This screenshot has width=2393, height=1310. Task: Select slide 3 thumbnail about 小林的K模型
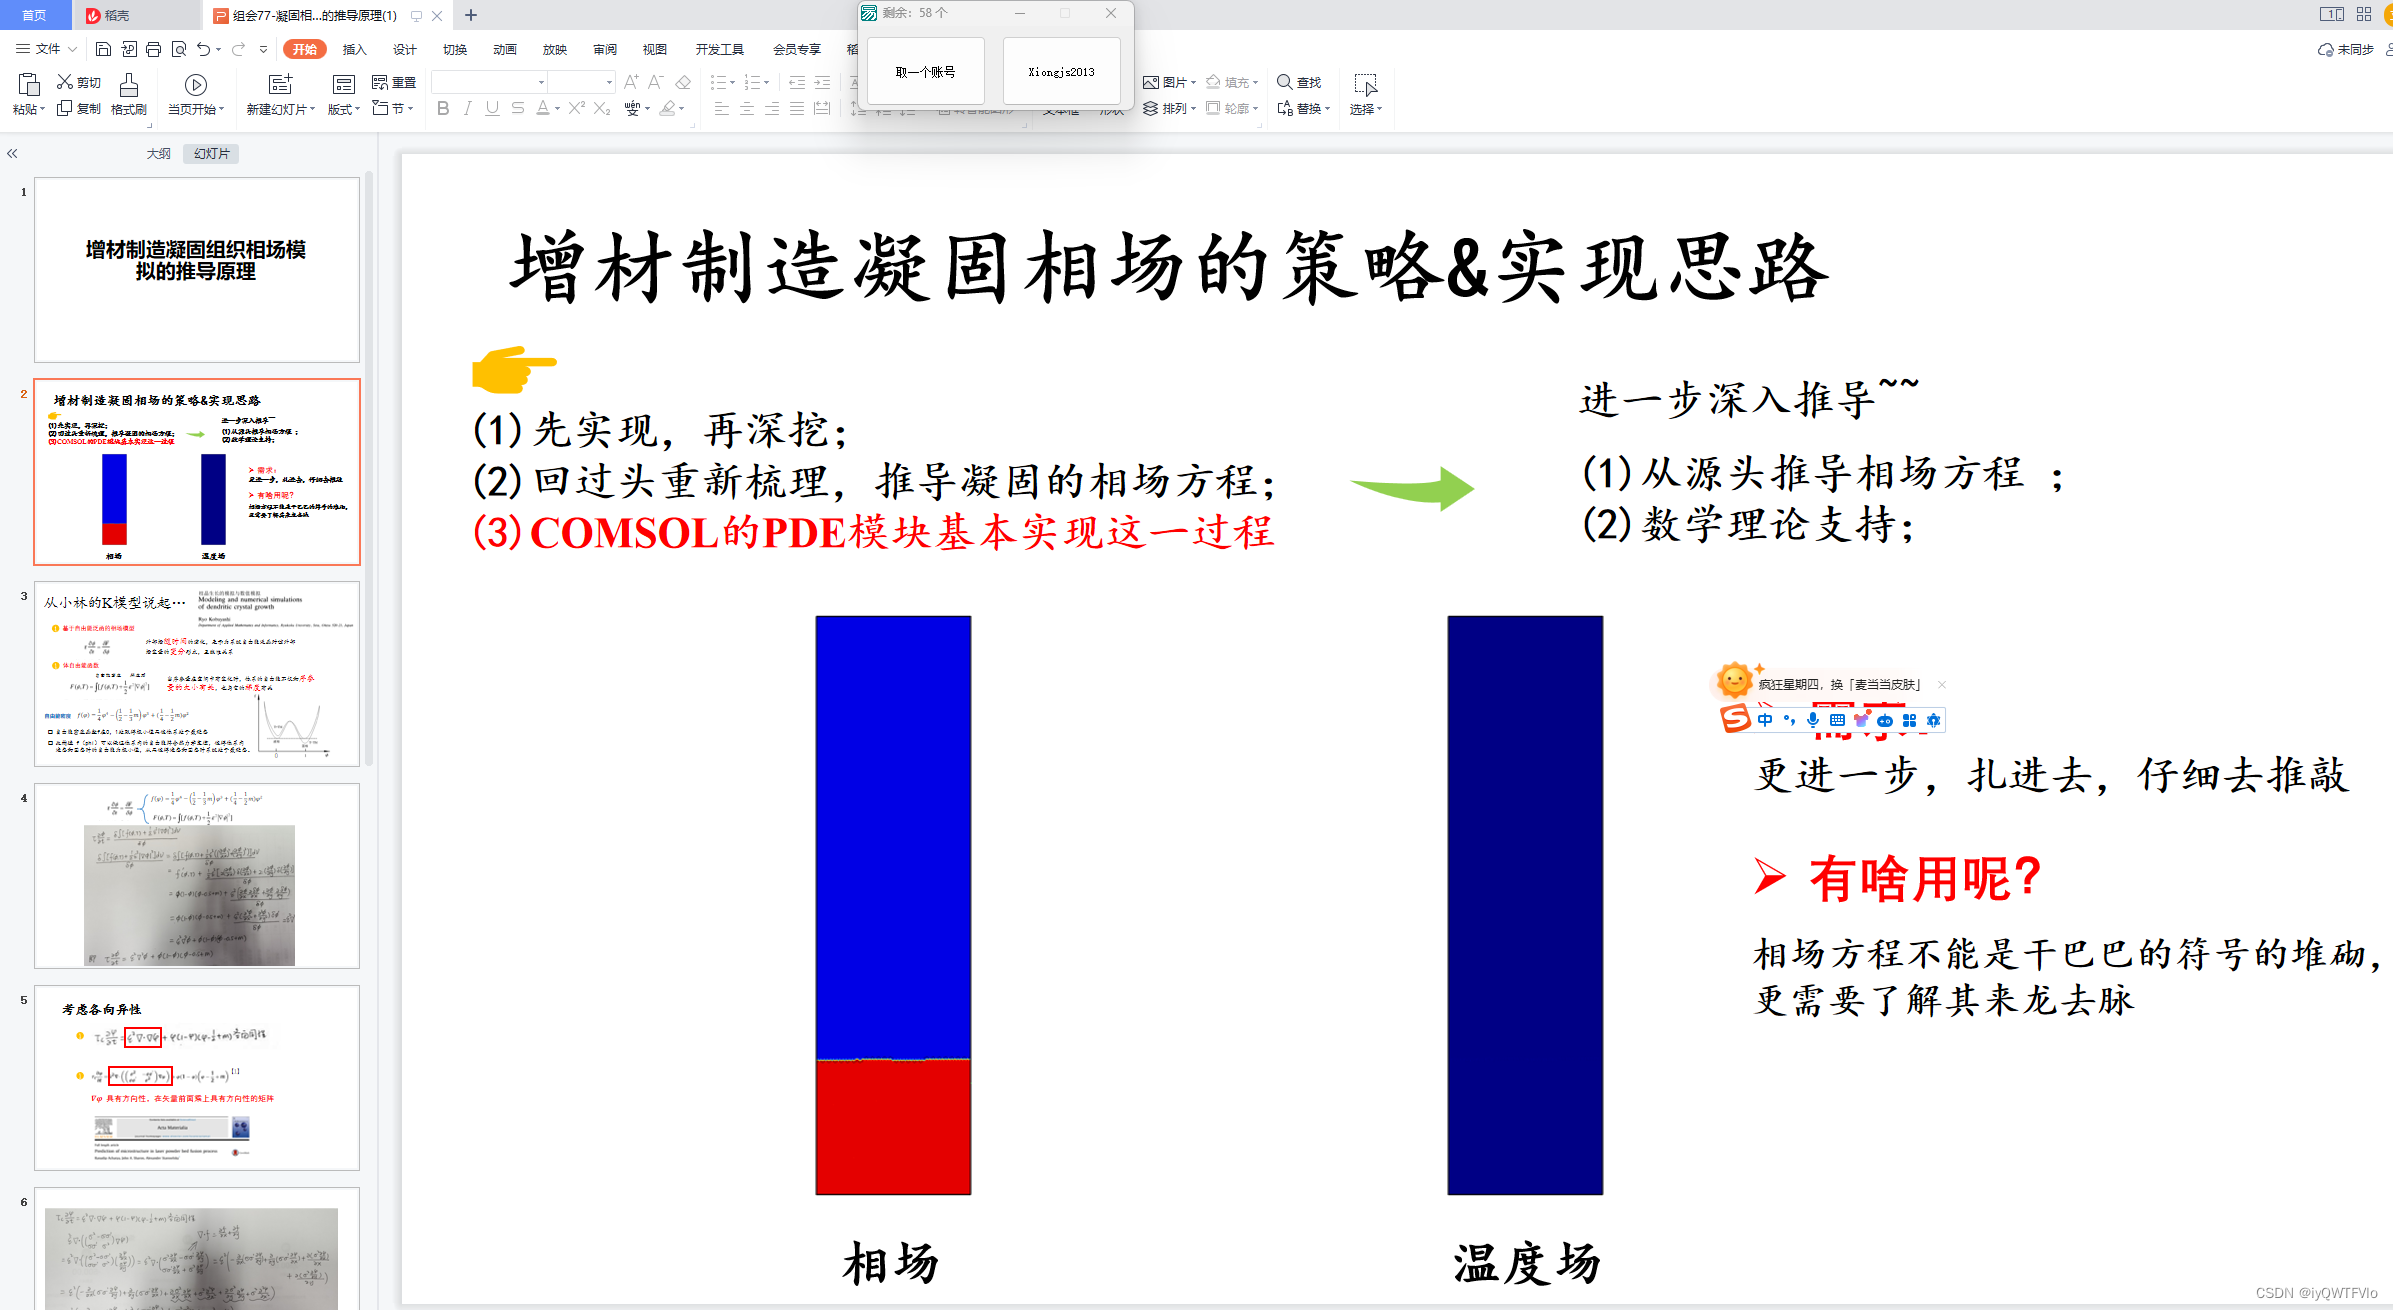pos(197,673)
